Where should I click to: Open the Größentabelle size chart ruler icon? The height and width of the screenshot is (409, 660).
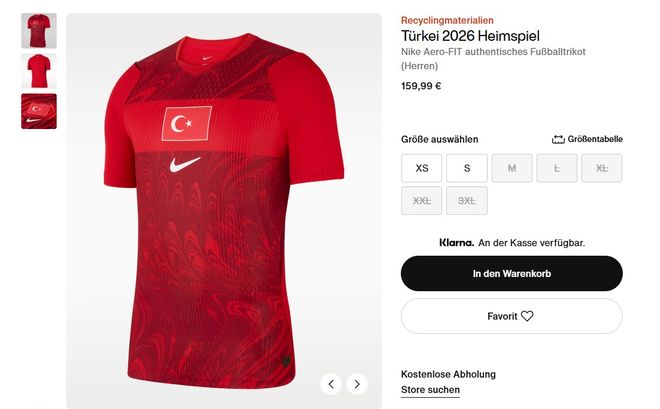[558, 139]
